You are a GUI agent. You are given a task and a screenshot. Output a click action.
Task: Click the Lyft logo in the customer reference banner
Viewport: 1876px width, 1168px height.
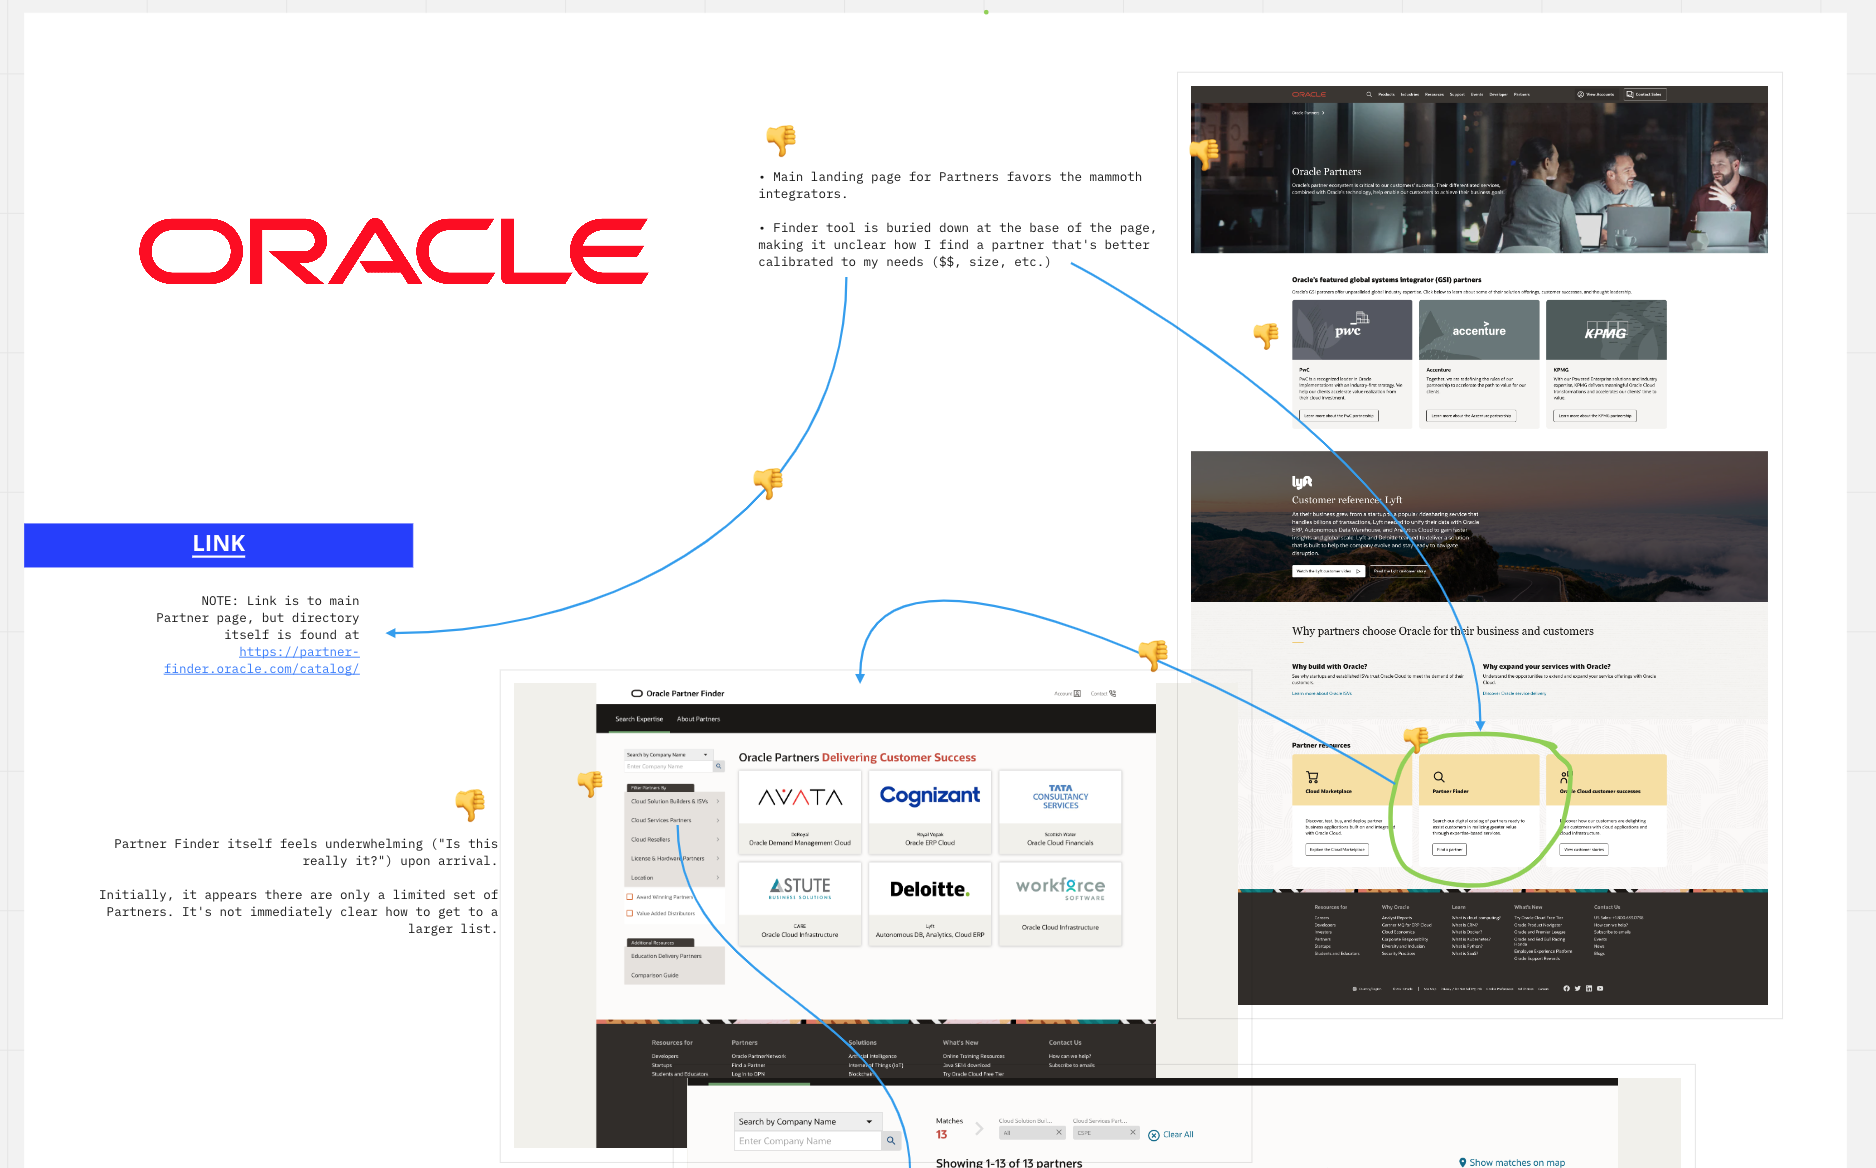(x=1301, y=482)
